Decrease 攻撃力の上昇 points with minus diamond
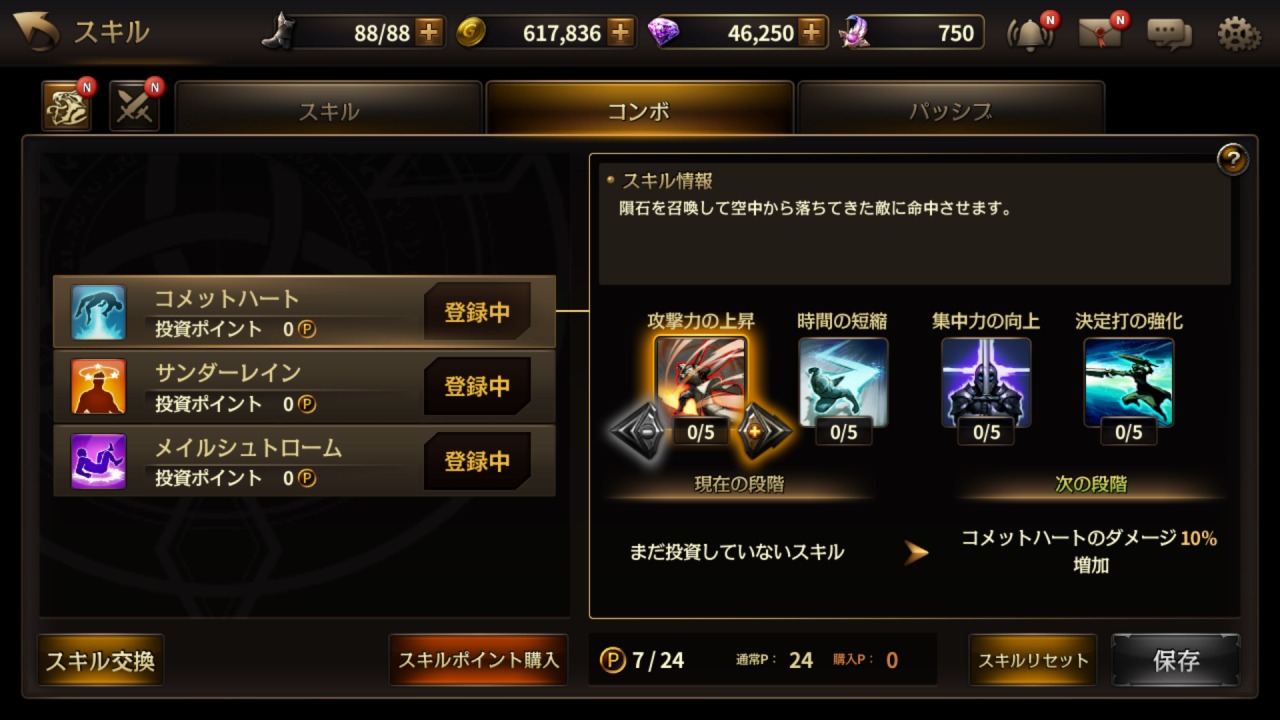 [639, 430]
